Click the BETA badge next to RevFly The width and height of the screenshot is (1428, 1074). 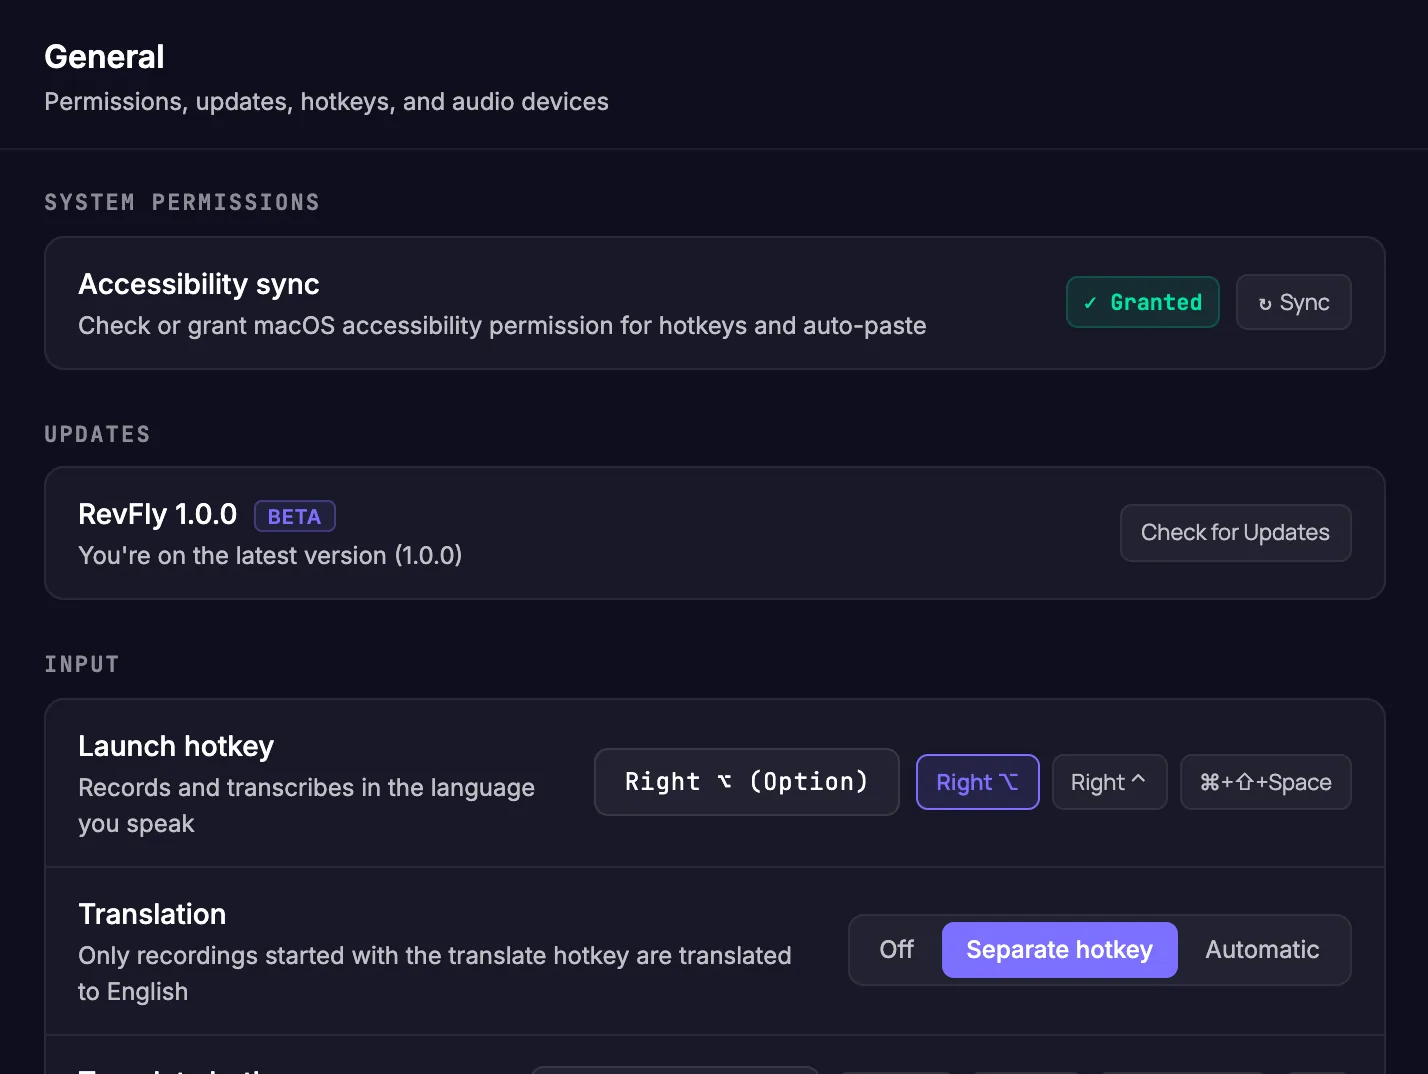click(295, 516)
